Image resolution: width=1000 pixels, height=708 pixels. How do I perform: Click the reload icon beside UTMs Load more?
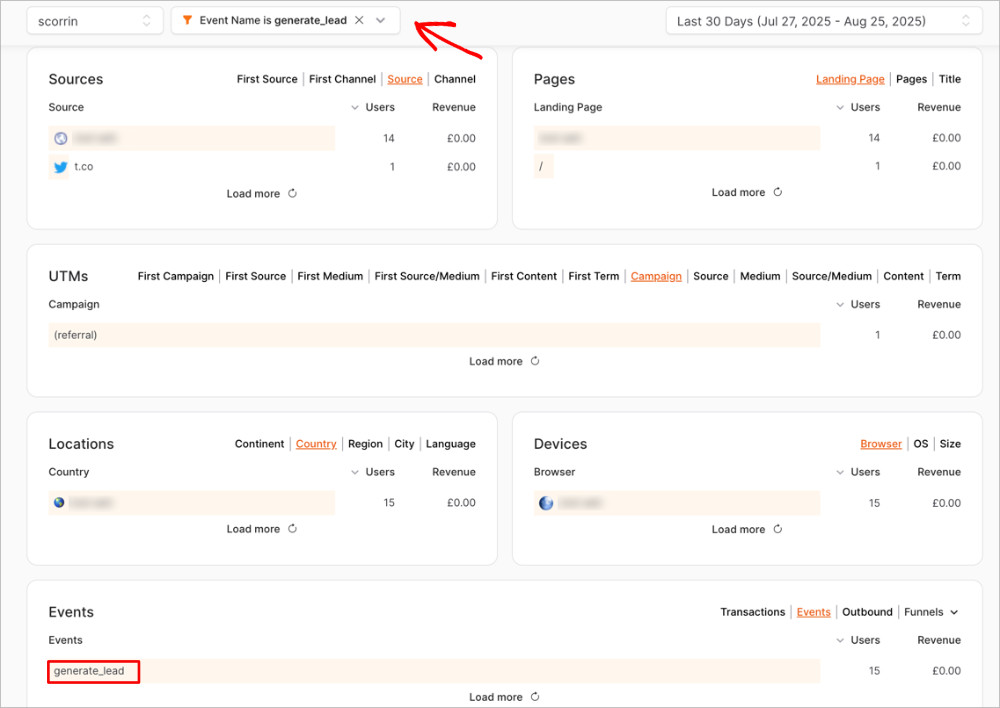[x=535, y=361]
